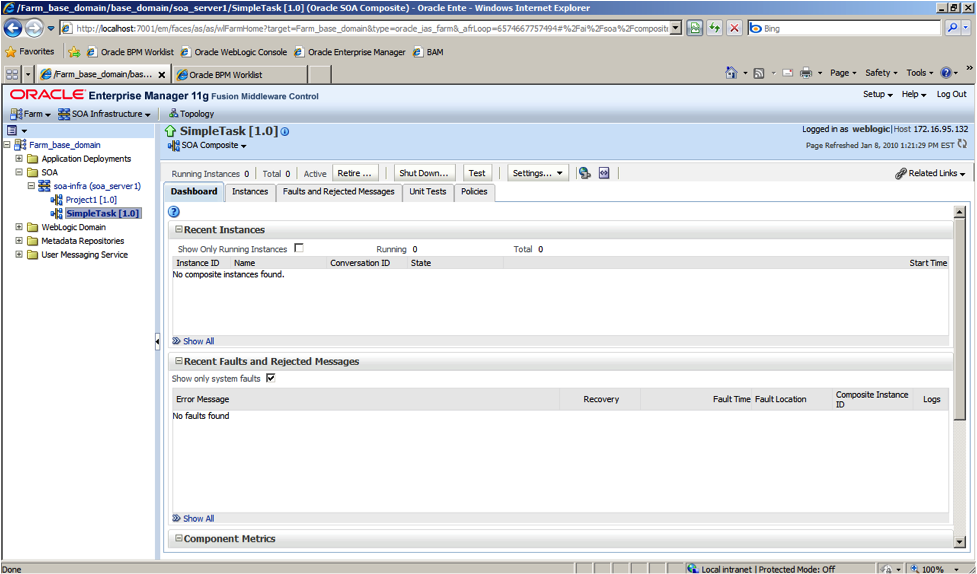Open the Settings dropdown
Screen dimensions: 977x574
tap(538, 173)
